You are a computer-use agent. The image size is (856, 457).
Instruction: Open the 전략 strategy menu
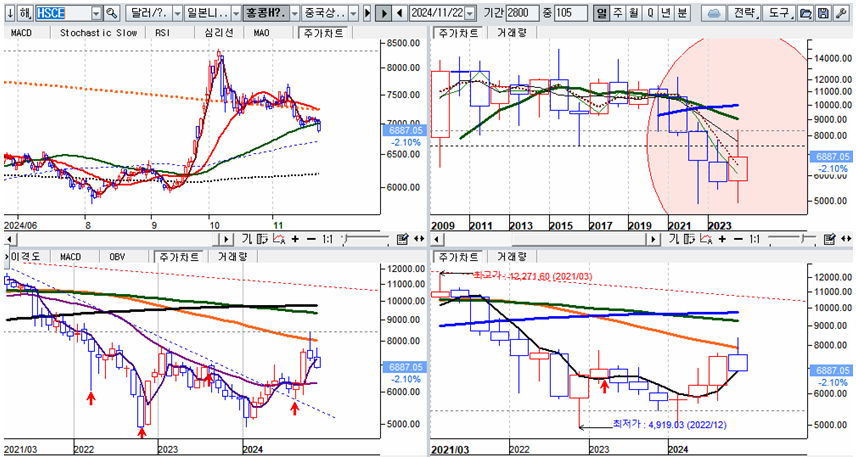pyautogui.click(x=745, y=13)
